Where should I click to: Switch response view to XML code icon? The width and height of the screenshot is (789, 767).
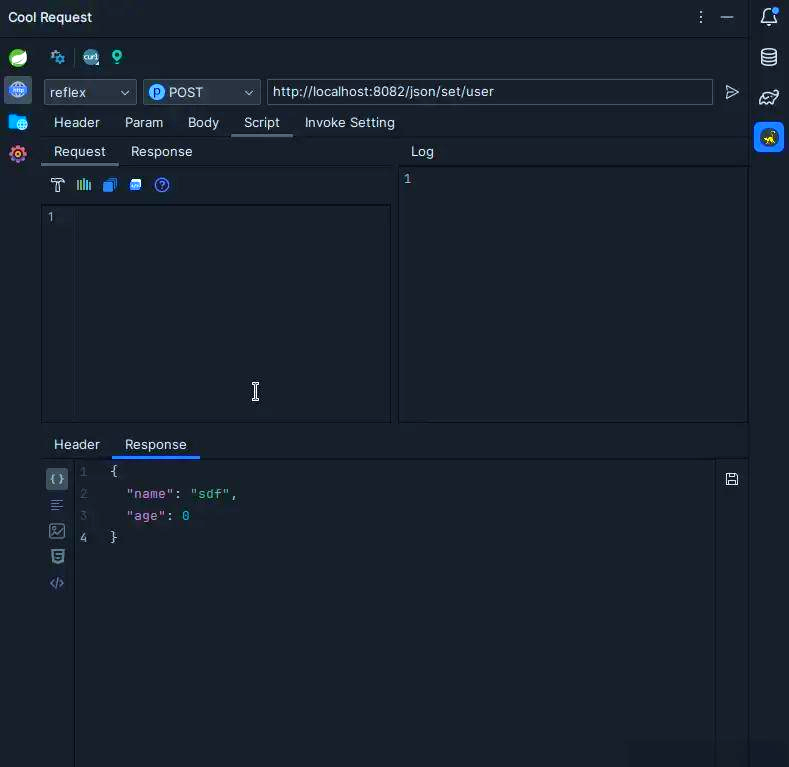(57, 582)
